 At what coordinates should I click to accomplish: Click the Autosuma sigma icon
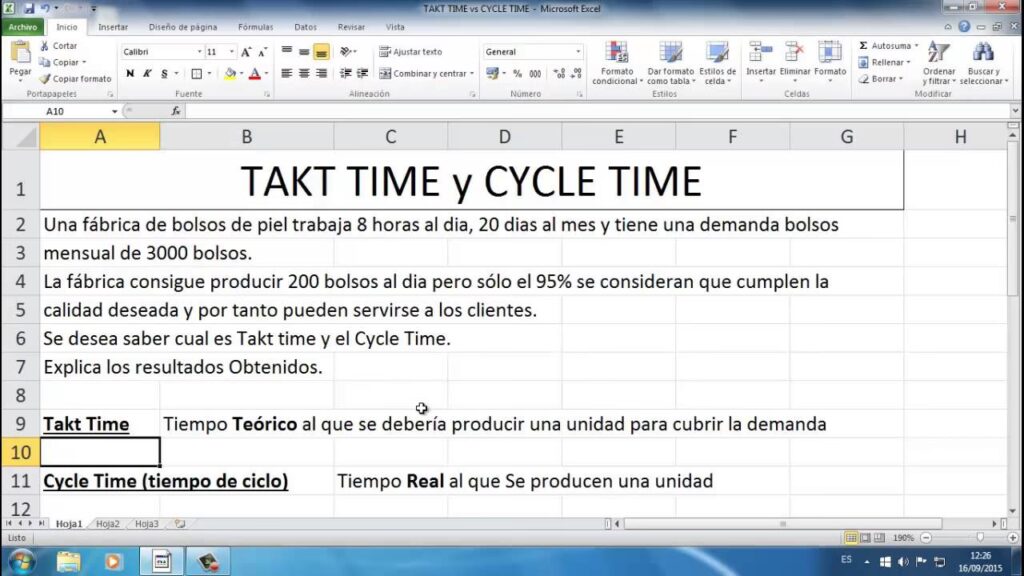(x=864, y=46)
